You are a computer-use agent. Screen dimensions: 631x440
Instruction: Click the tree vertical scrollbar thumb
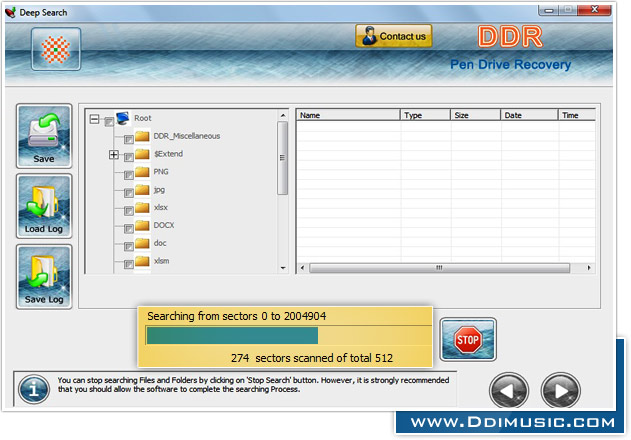click(x=283, y=158)
